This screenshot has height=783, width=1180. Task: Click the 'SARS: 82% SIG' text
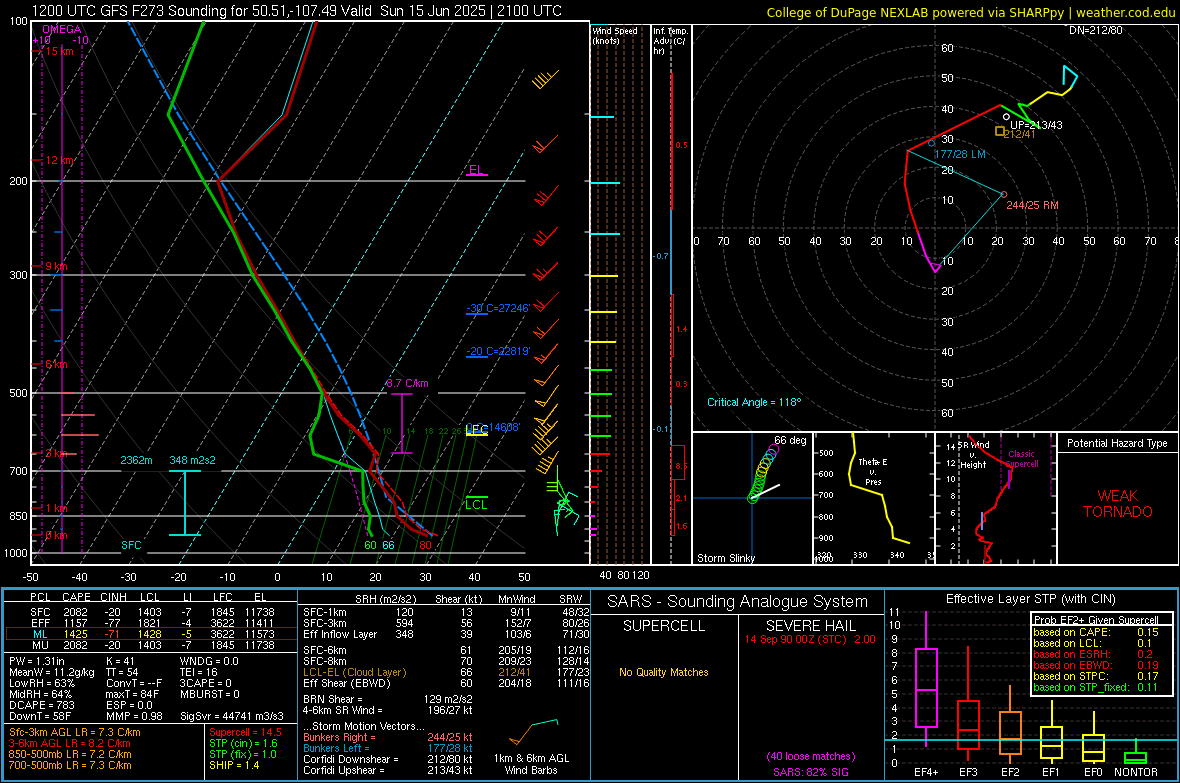[x=810, y=772]
